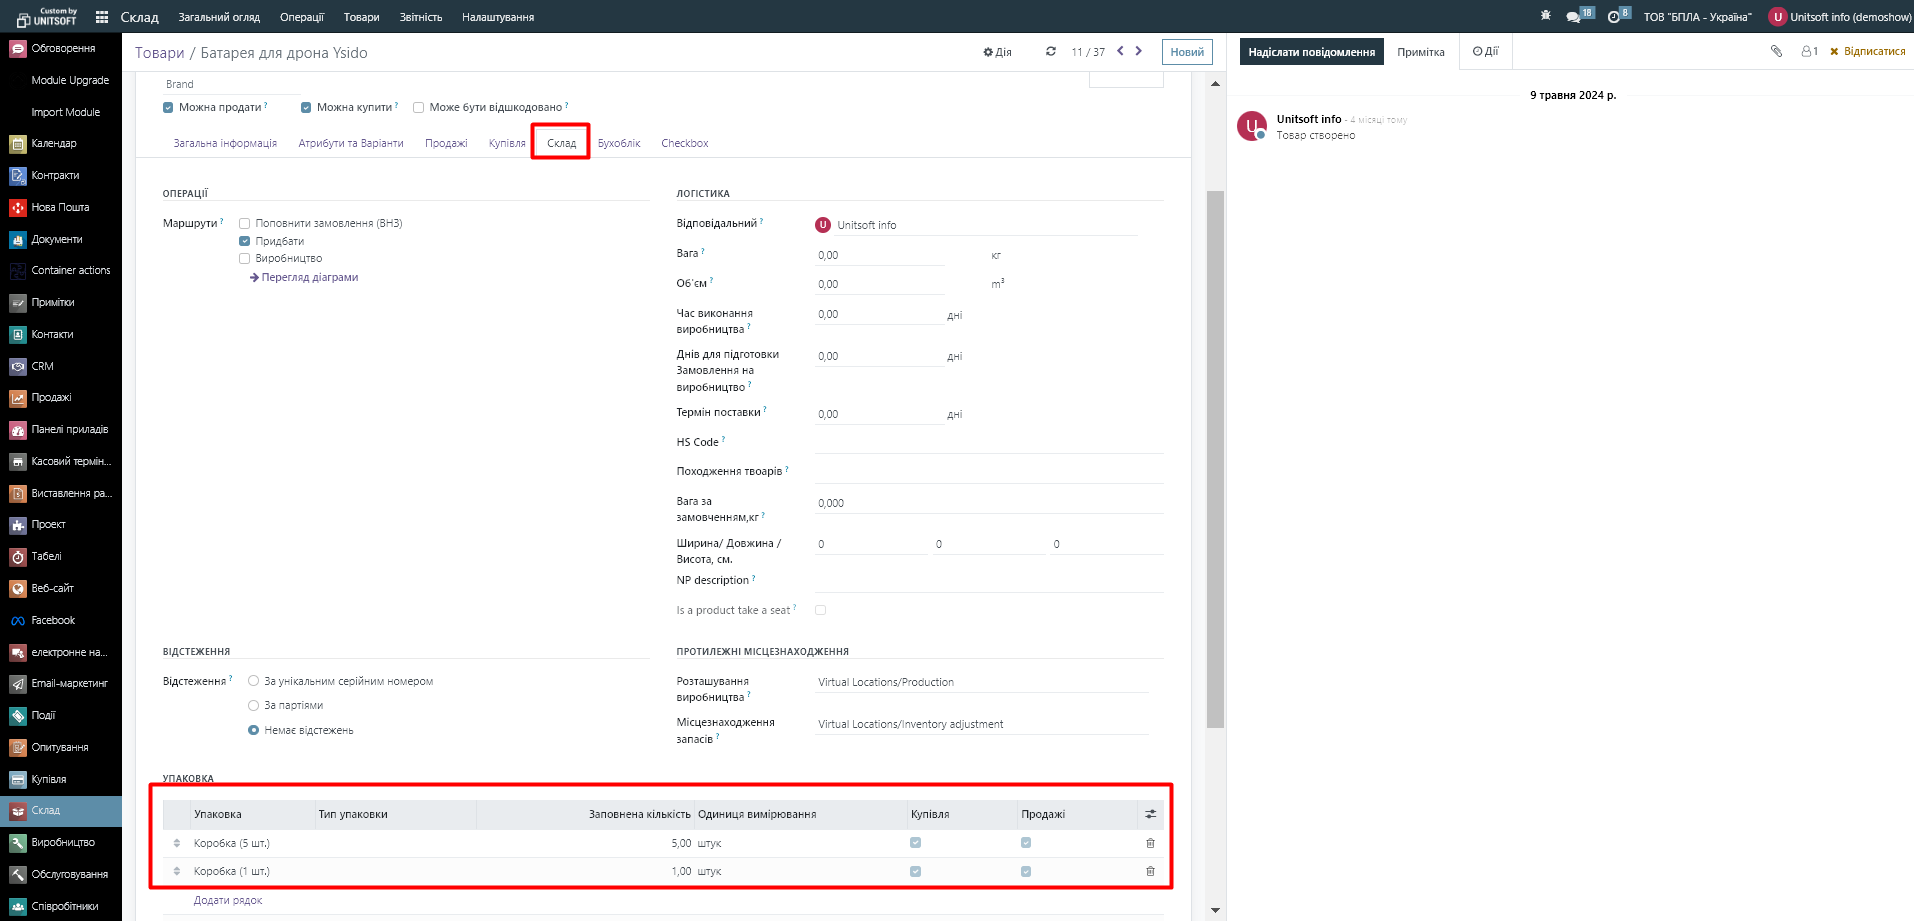Click the Вага input field
The image size is (1914, 921).
pos(880,255)
